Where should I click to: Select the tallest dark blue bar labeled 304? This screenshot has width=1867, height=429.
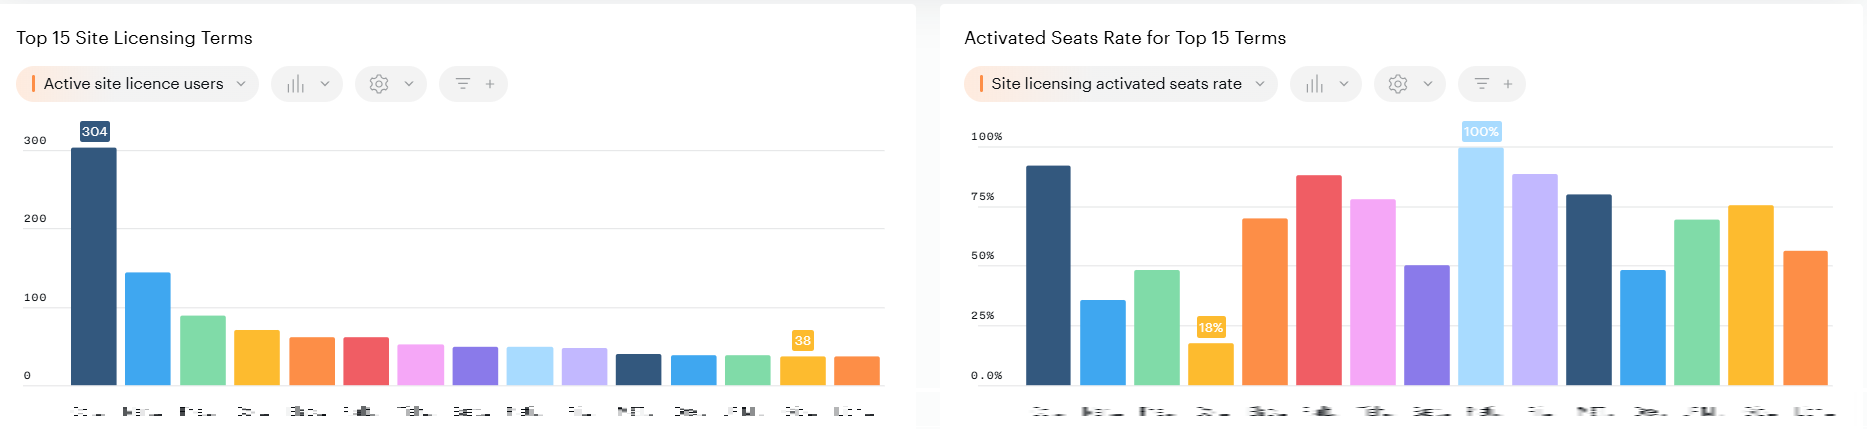94,266
